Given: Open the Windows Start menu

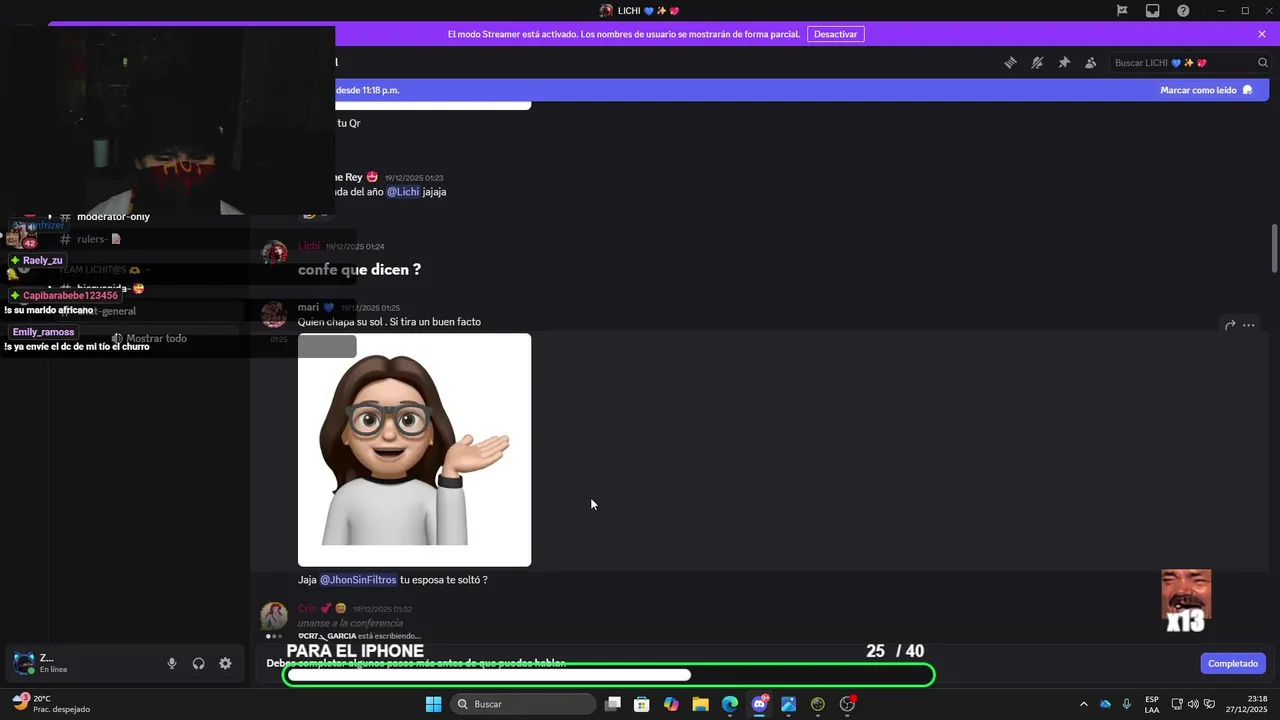Looking at the screenshot, I should click(433, 704).
